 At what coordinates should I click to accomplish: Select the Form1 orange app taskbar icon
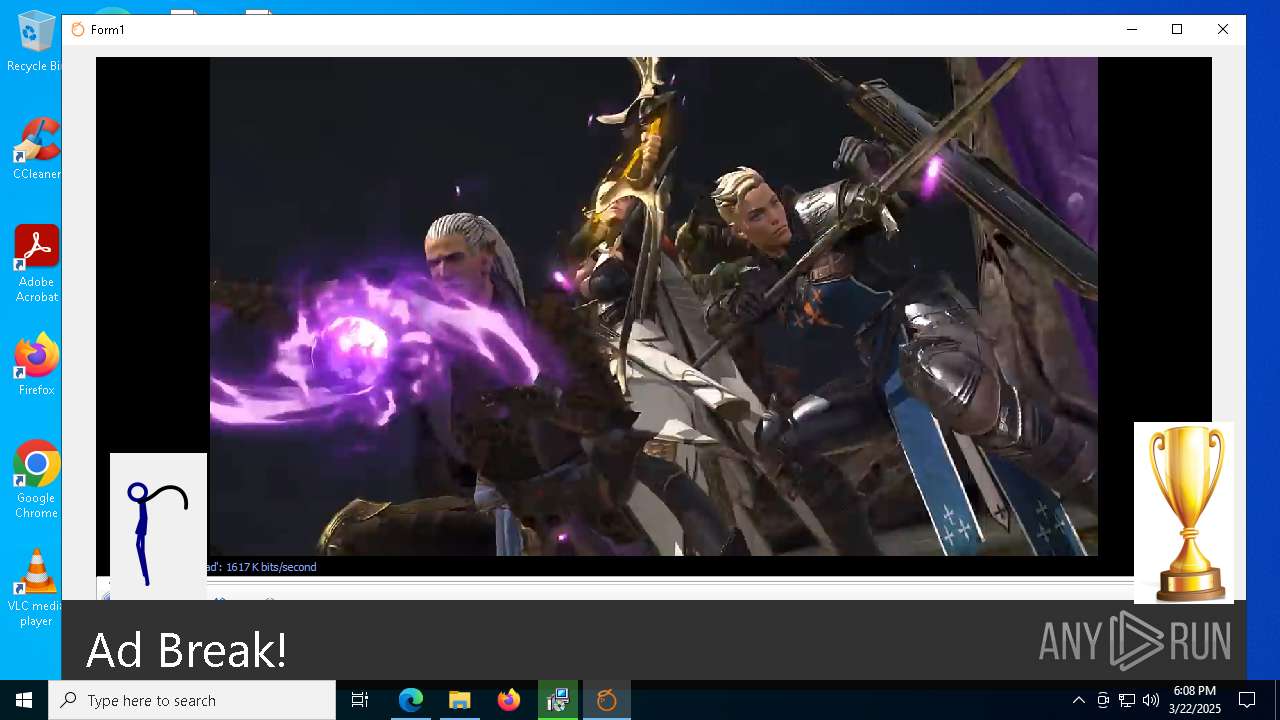click(x=607, y=700)
